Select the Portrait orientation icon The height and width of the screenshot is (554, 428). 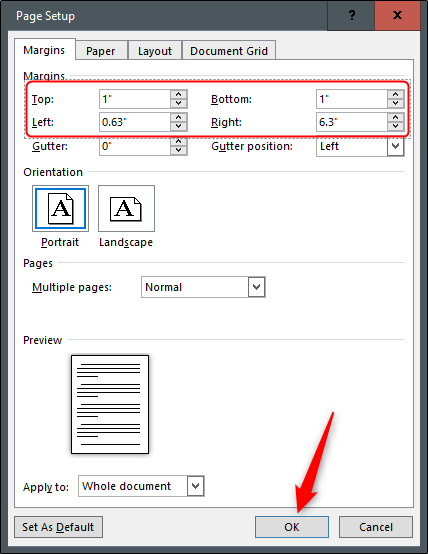click(60, 208)
